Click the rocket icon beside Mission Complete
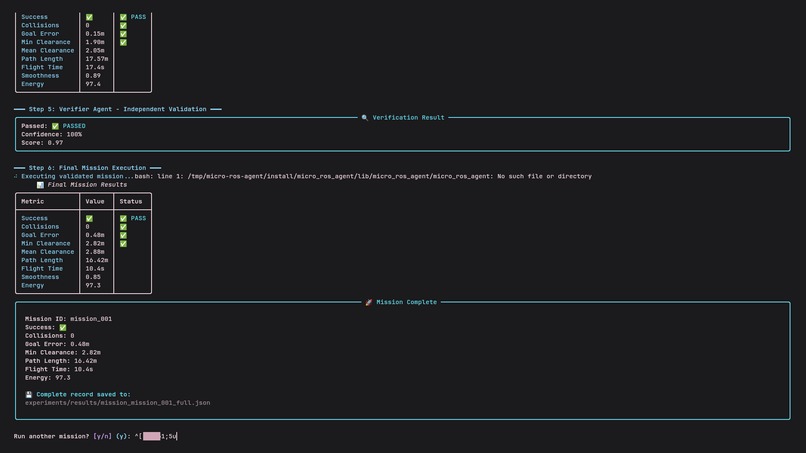 (x=369, y=302)
